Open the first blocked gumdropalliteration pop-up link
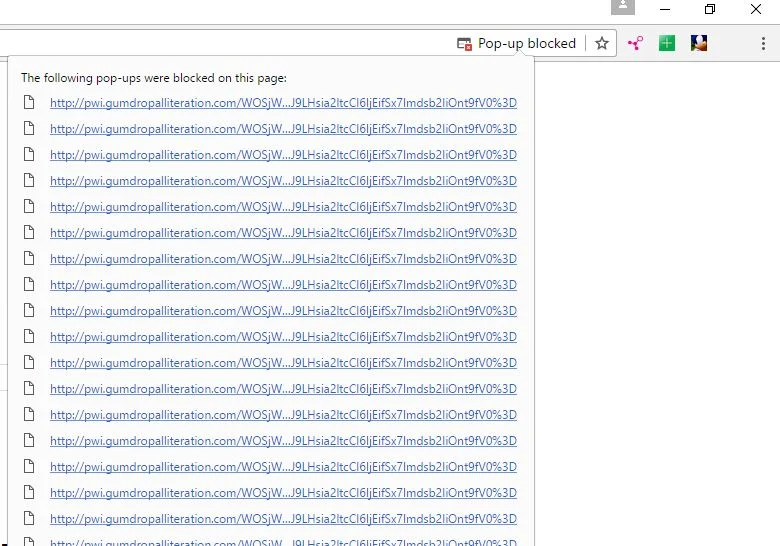This screenshot has width=780, height=546. click(283, 103)
